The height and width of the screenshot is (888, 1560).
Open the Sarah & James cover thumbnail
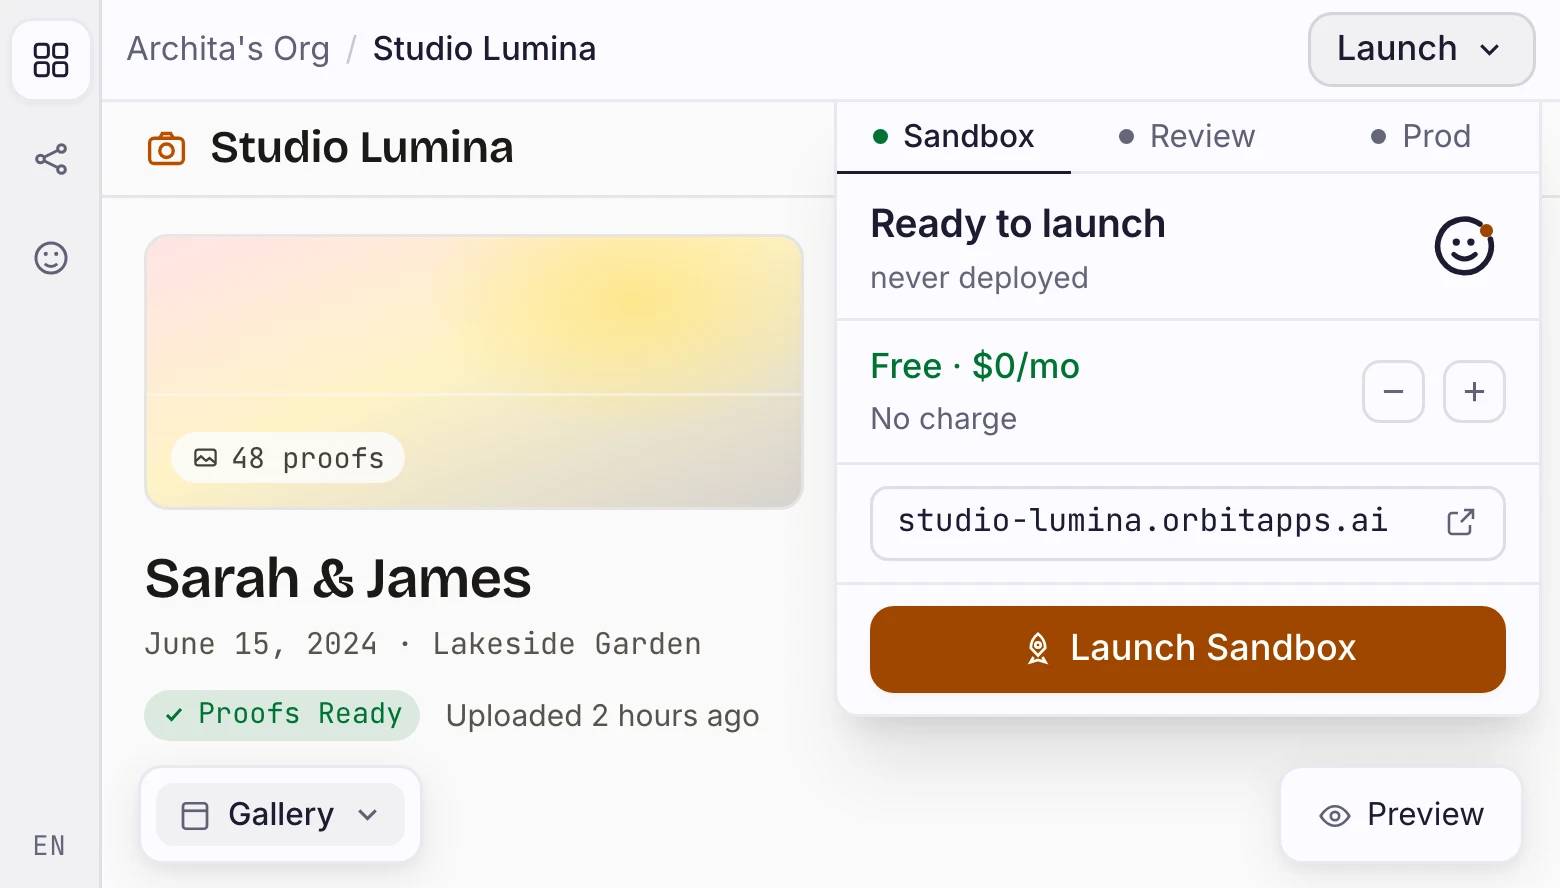pos(474,372)
